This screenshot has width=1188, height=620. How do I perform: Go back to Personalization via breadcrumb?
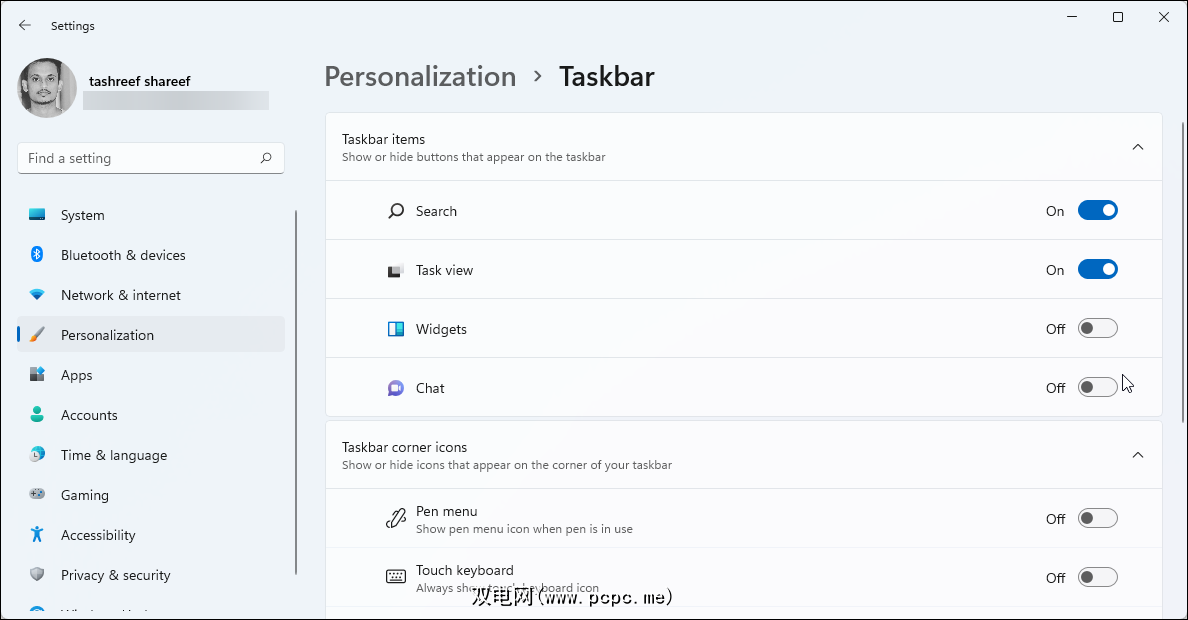point(420,77)
